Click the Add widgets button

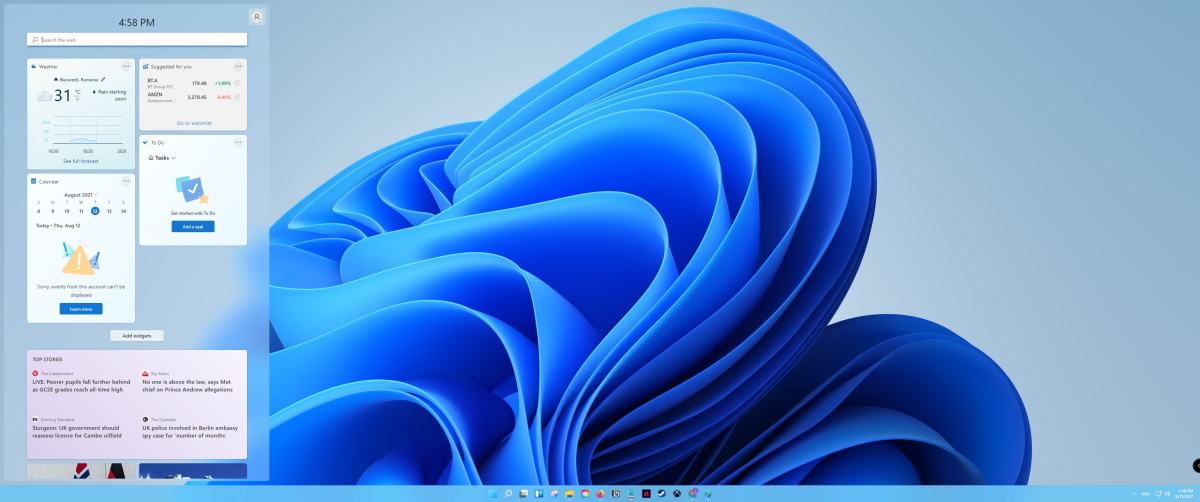137,336
